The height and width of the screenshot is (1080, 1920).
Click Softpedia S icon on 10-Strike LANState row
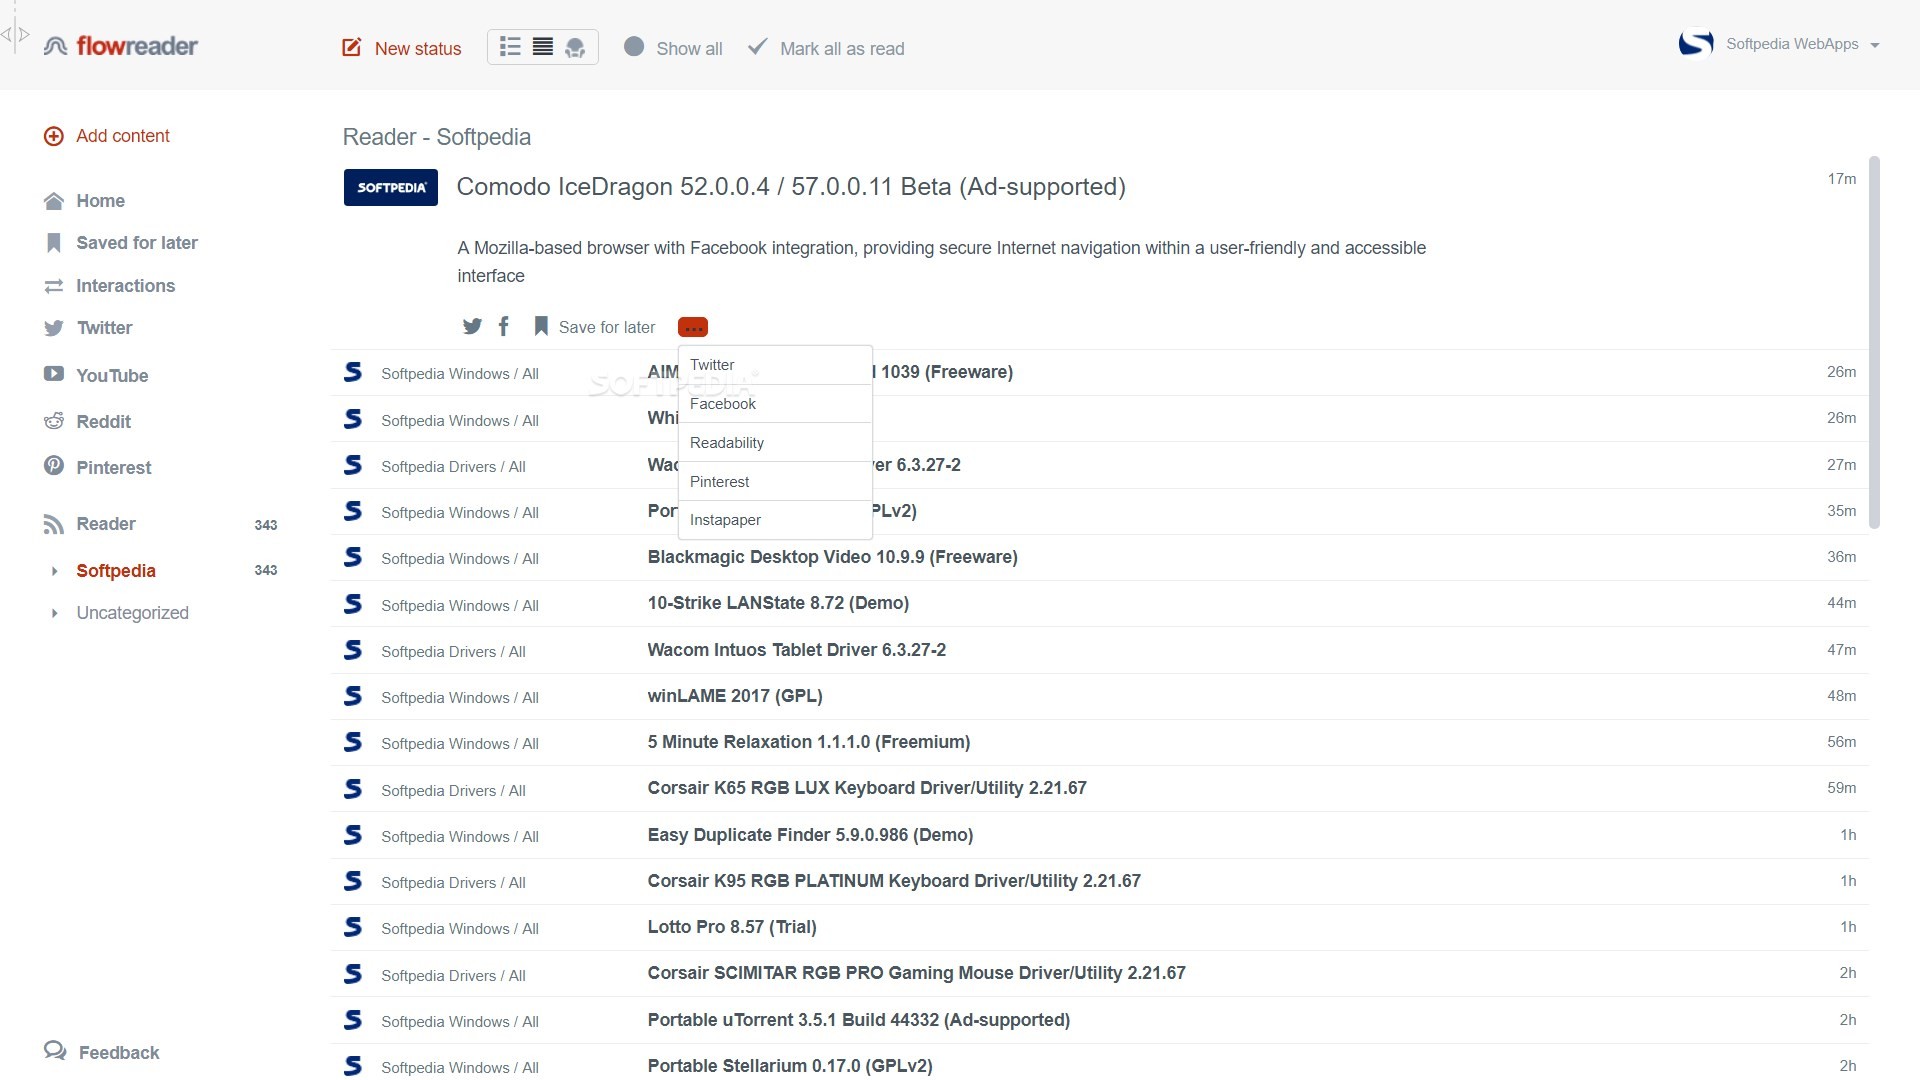point(353,604)
